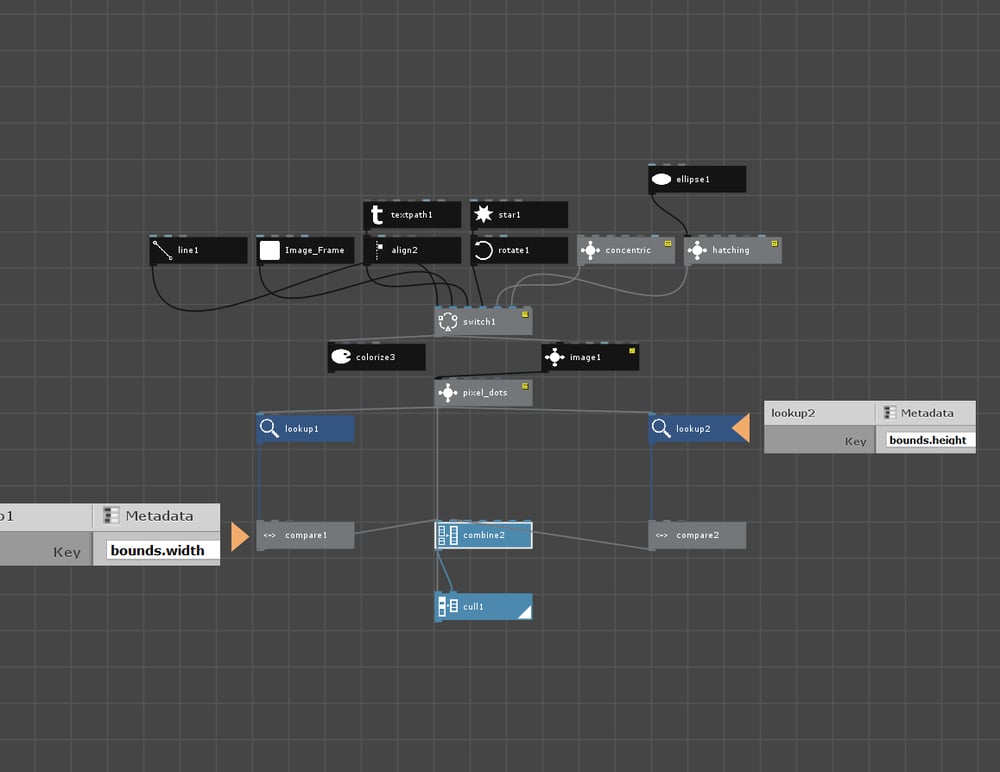This screenshot has width=1000, height=772.
Task: Select the align2 node icon
Action: [x=379, y=251]
